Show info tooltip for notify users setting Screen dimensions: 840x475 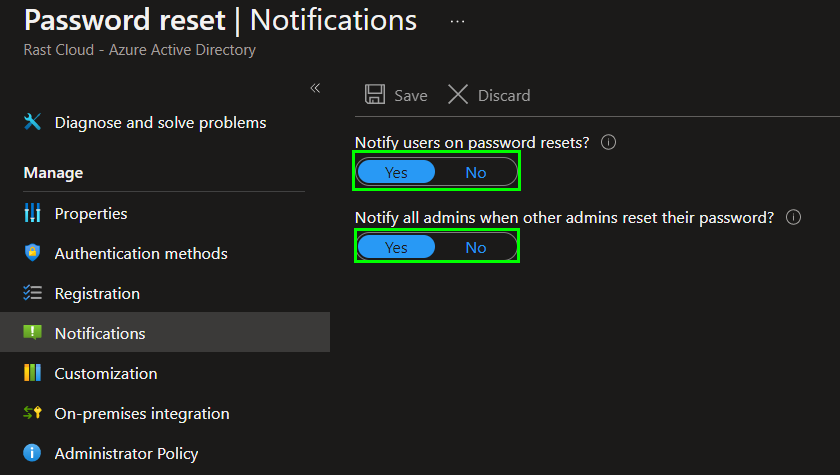[x=609, y=142]
